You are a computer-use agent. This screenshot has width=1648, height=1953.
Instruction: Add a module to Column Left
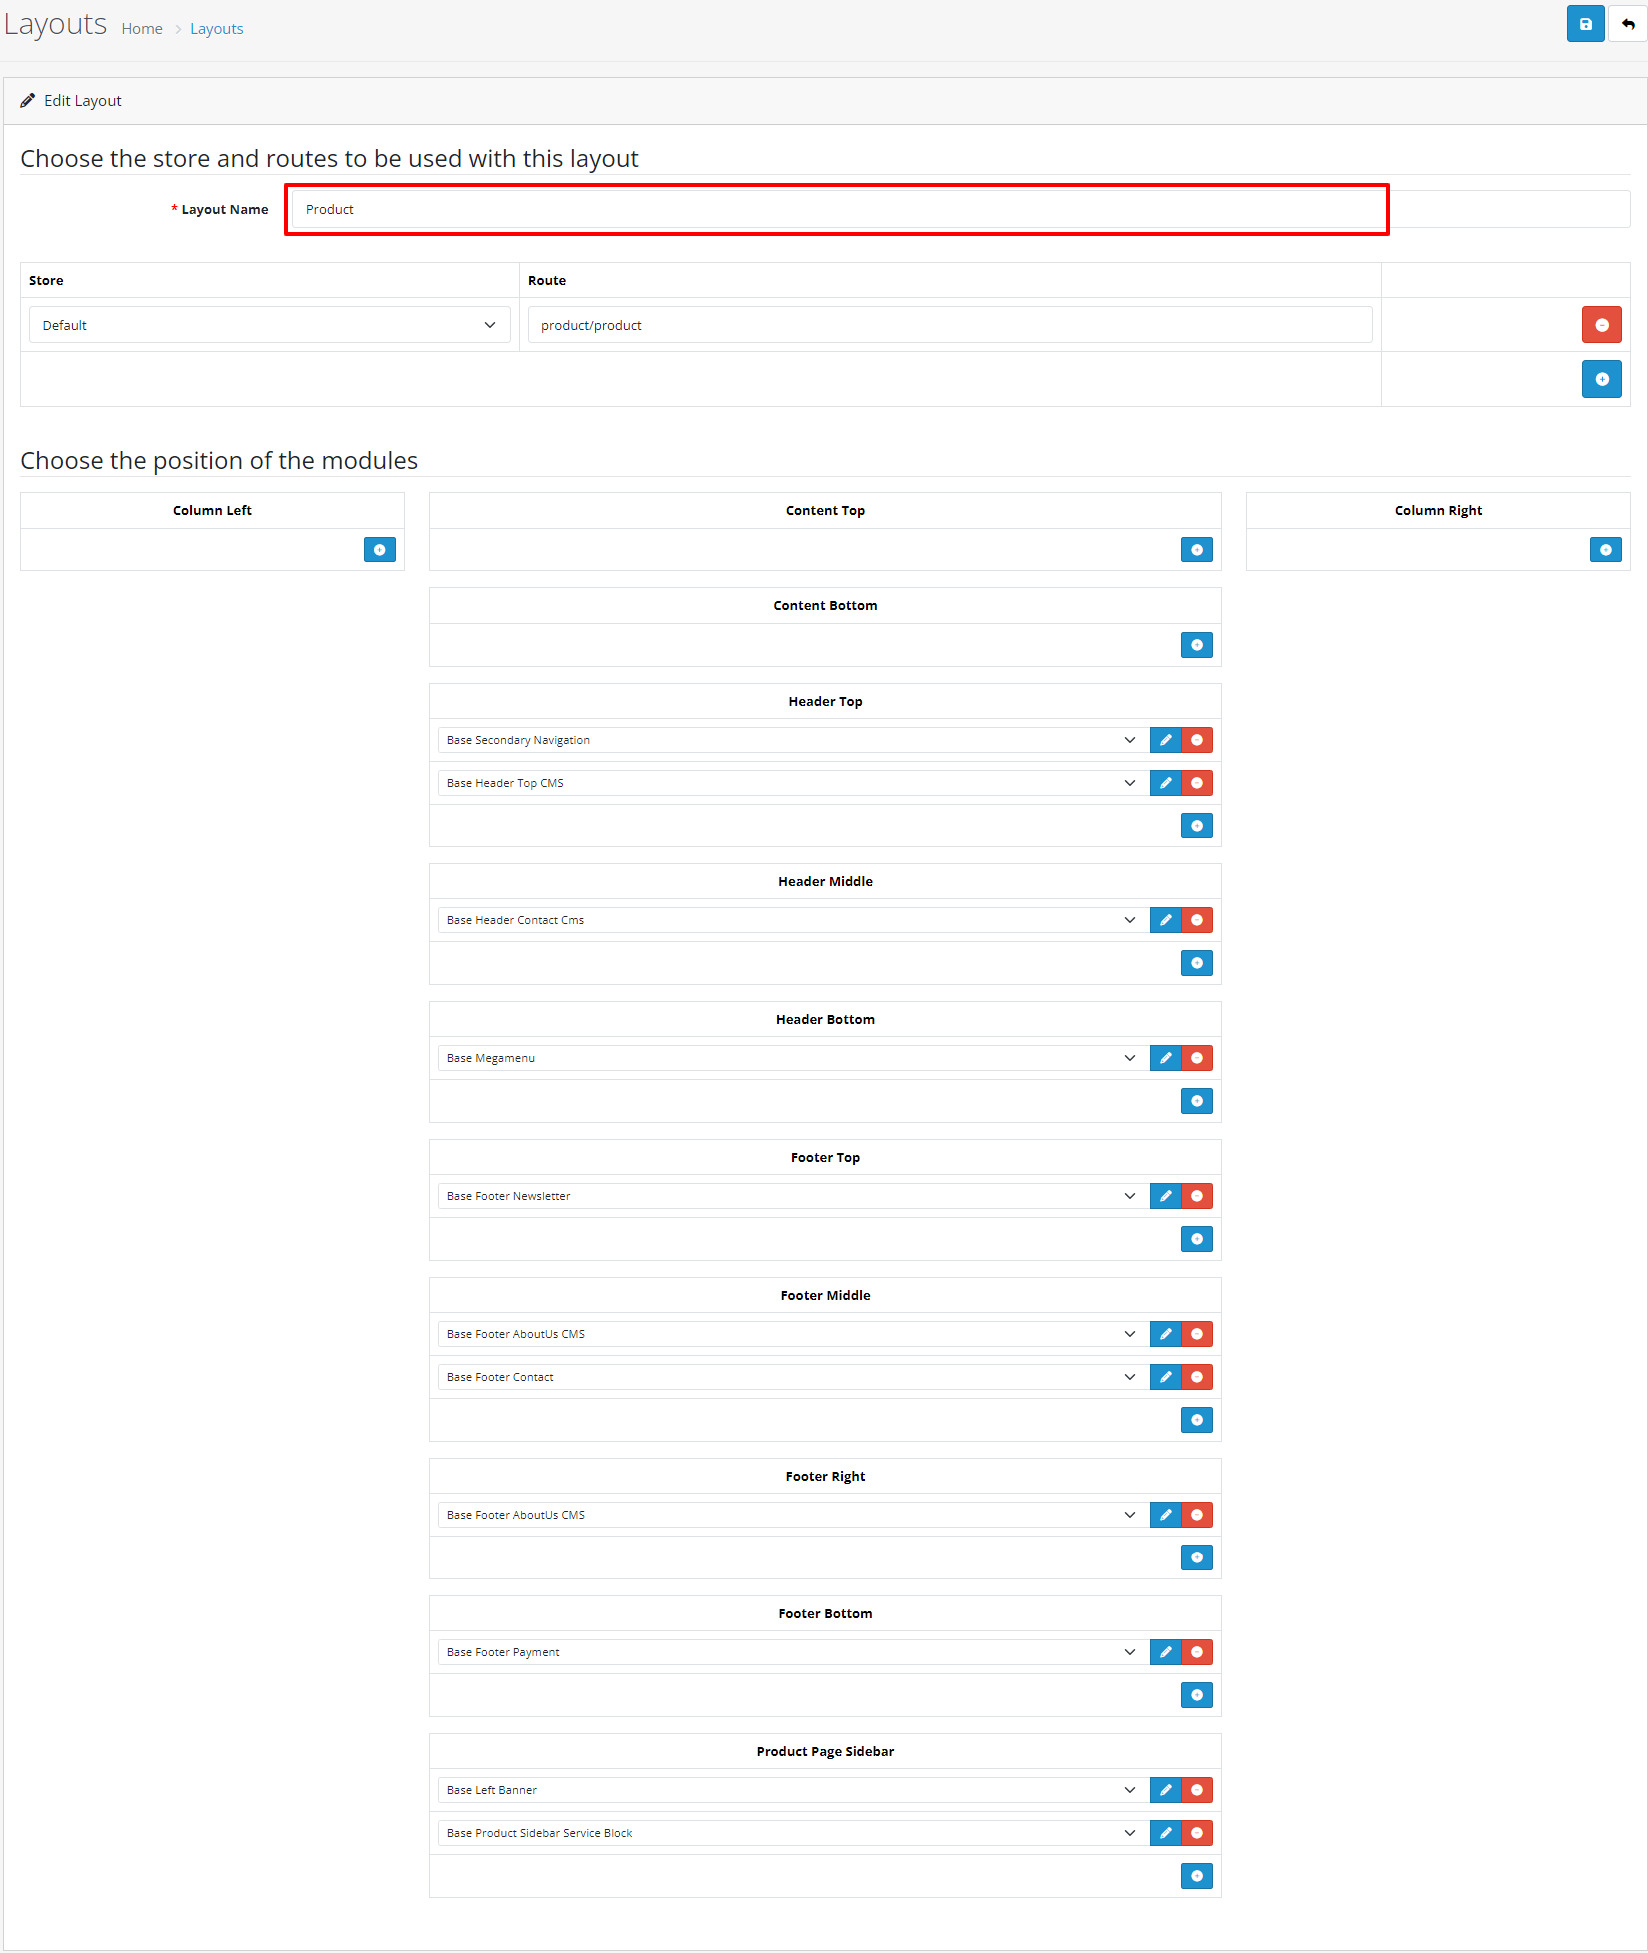(379, 550)
